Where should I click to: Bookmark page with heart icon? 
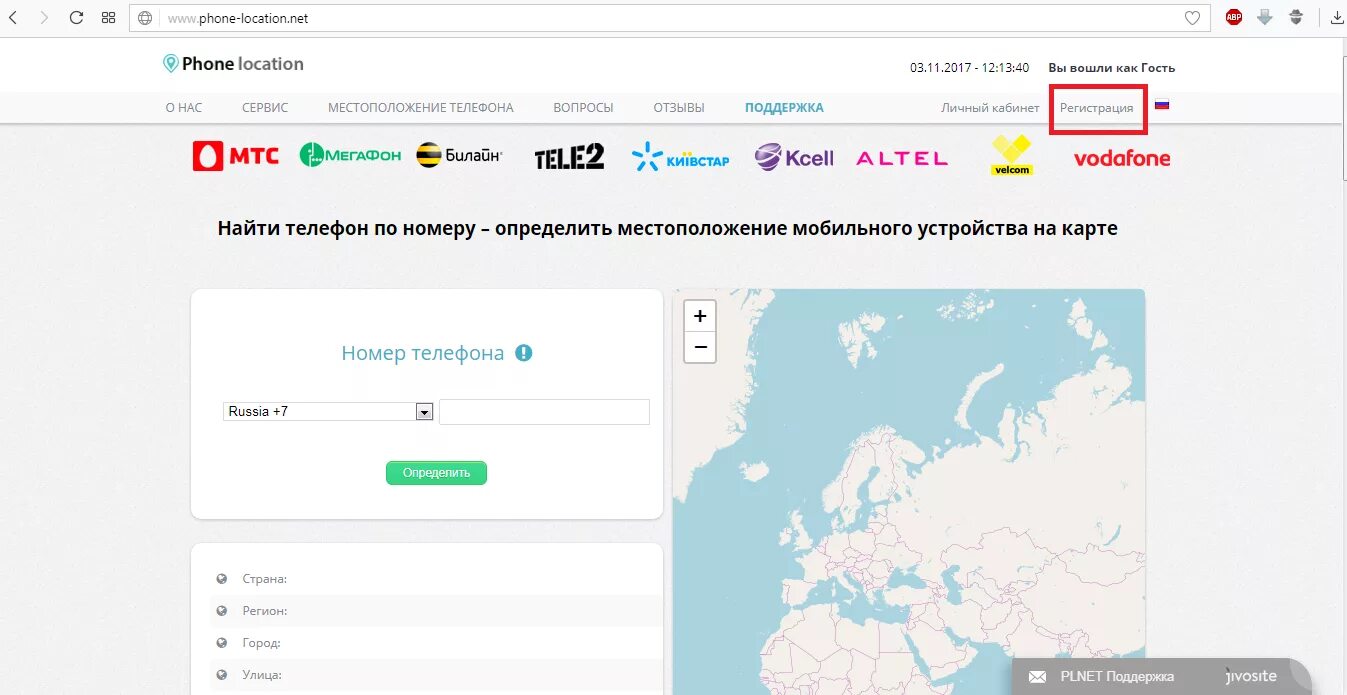point(1192,18)
